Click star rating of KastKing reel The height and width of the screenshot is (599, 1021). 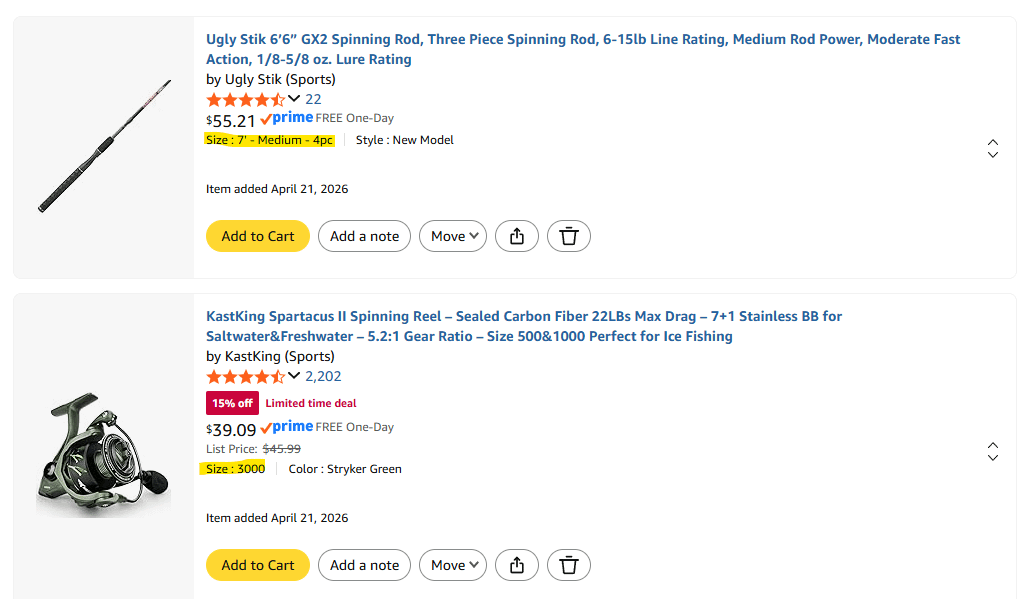[245, 376]
